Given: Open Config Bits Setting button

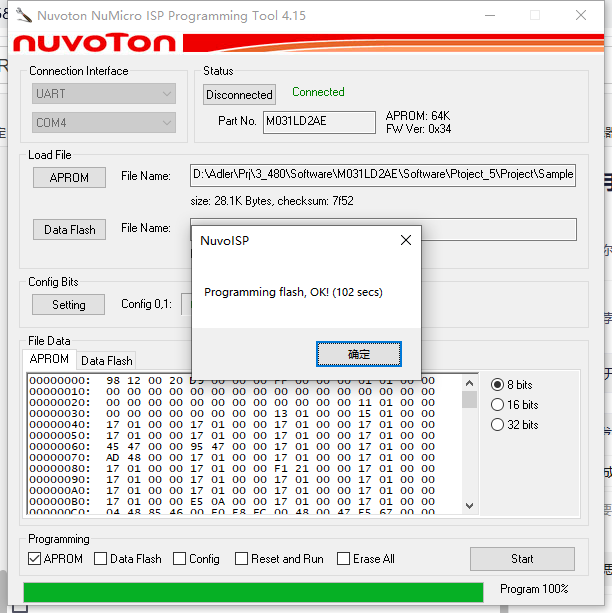Looking at the screenshot, I should click(68, 305).
